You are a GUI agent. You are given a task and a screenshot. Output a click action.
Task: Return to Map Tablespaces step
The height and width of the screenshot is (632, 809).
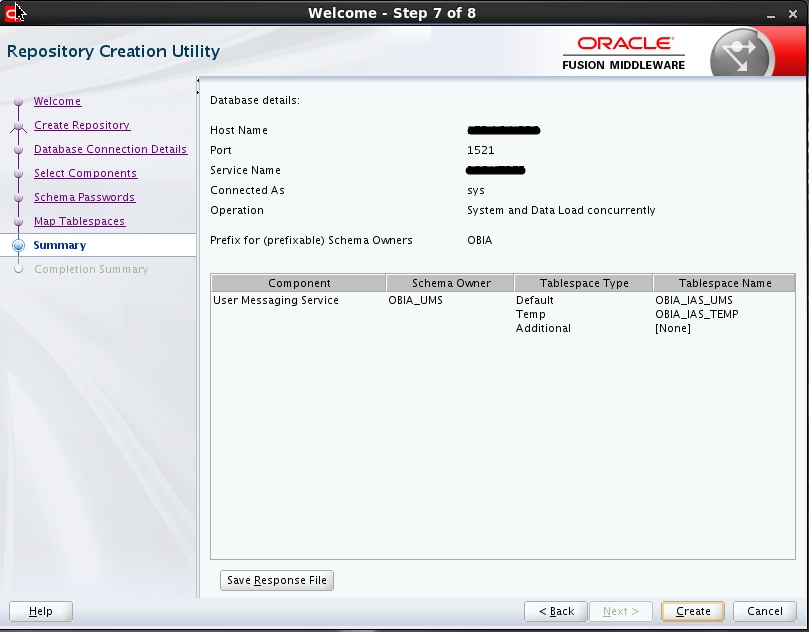point(79,221)
